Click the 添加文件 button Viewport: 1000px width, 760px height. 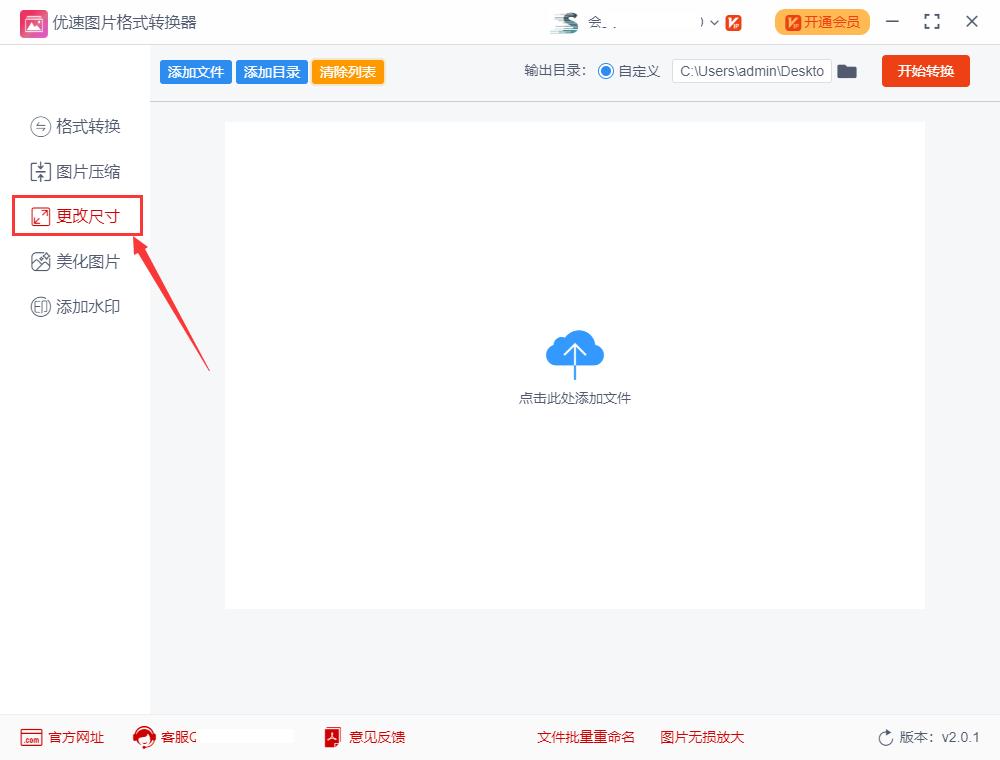coord(195,71)
